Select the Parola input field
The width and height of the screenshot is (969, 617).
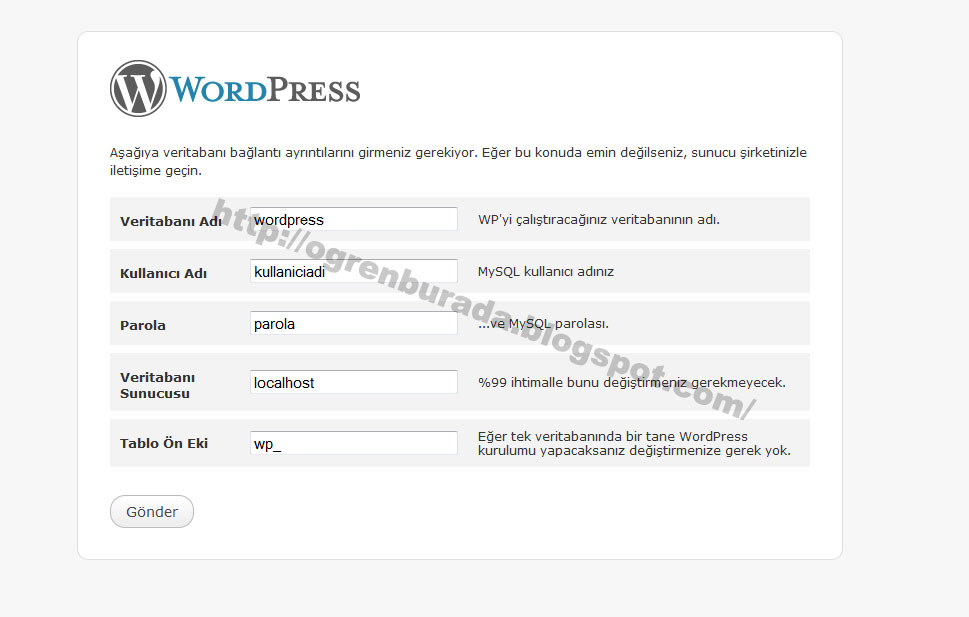pyautogui.click(x=353, y=323)
